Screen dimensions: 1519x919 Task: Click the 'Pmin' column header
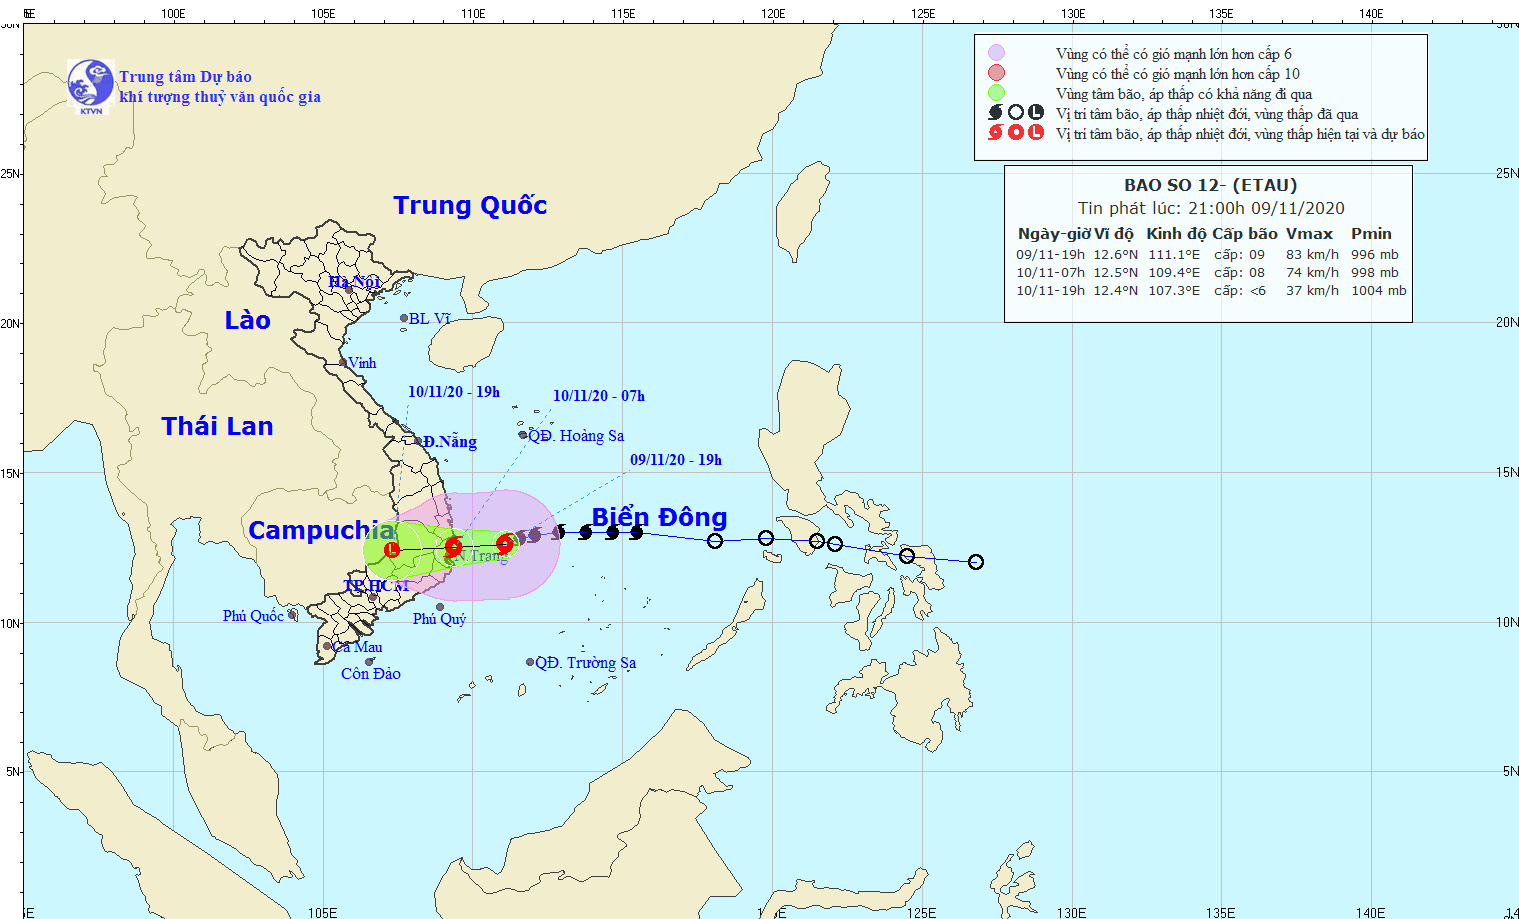(1371, 234)
